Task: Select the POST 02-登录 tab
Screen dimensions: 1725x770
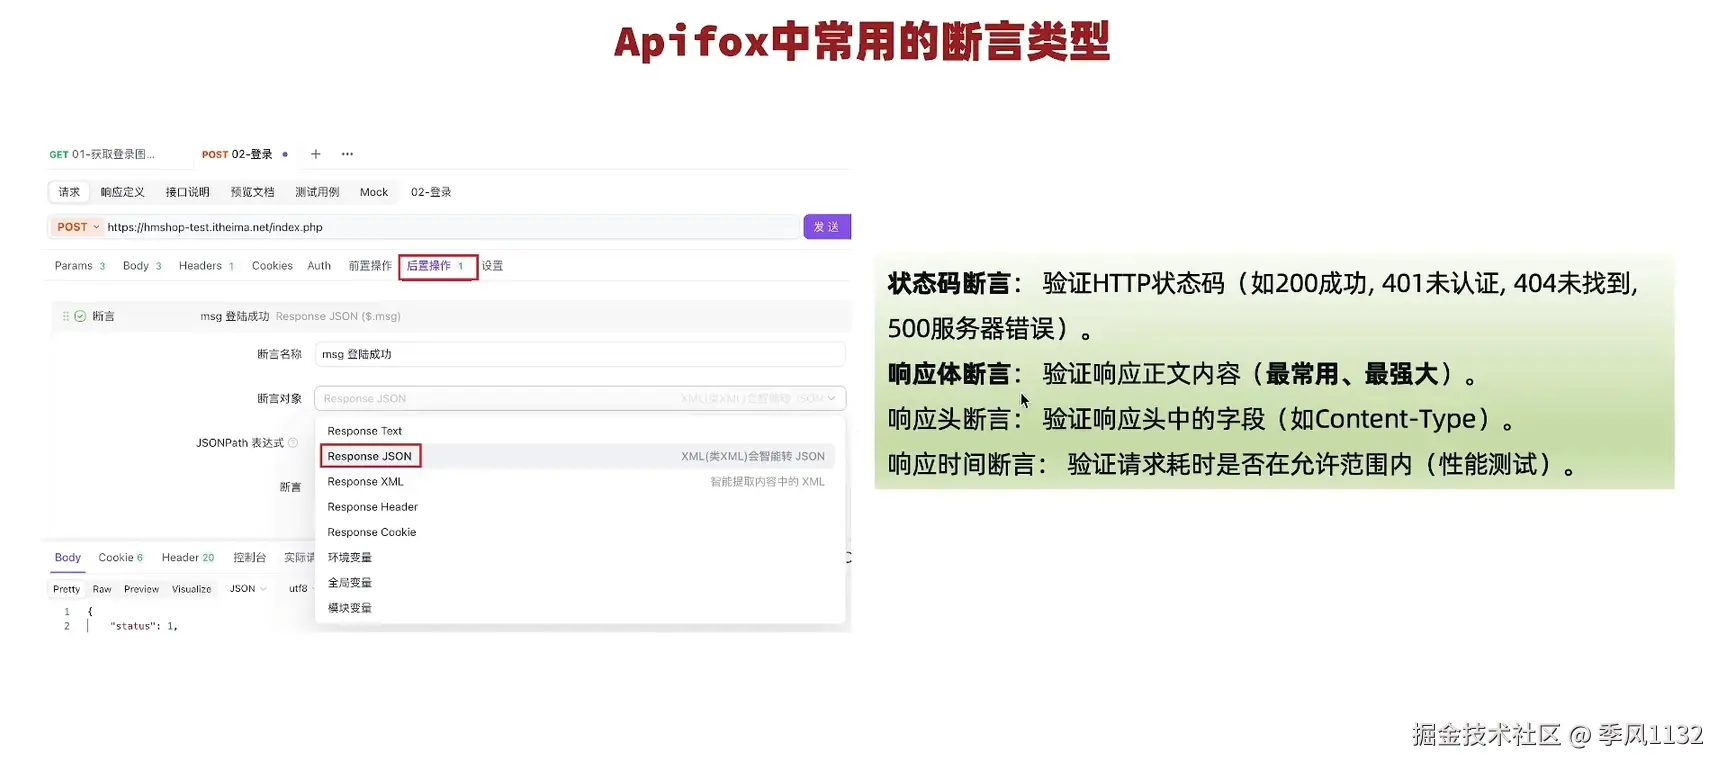Action: pyautogui.click(x=238, y=154)
